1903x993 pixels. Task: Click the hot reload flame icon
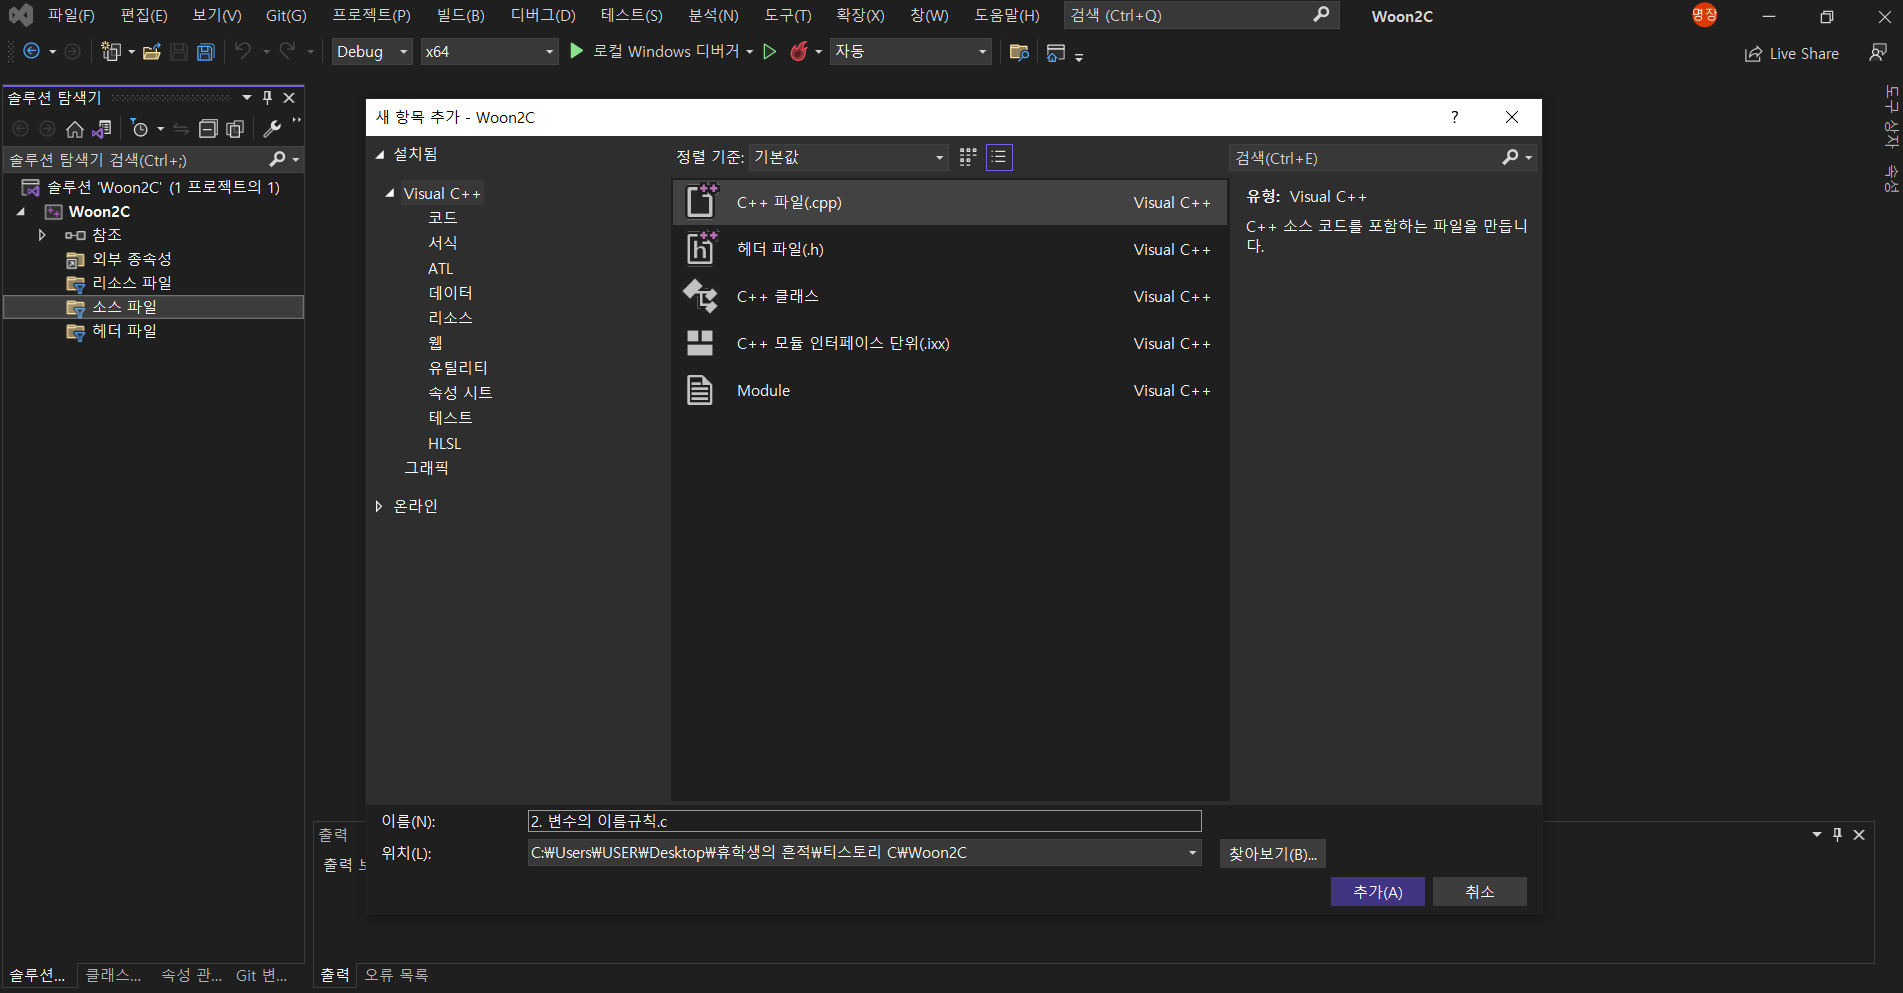(798, 52)
